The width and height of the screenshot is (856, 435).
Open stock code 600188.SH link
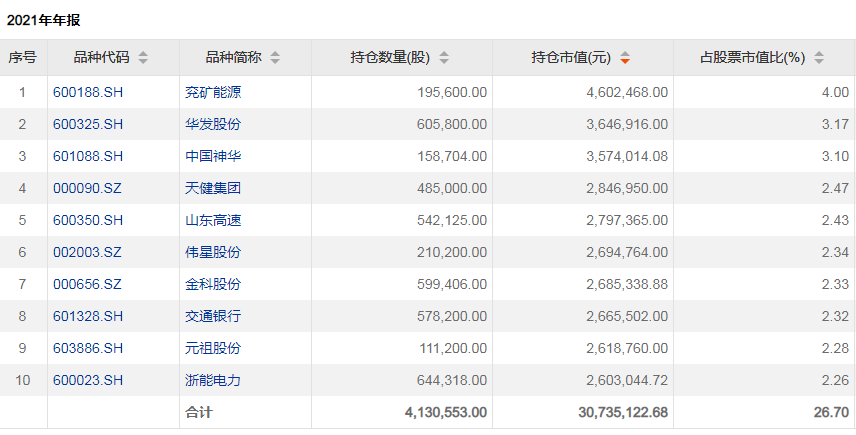88,92
